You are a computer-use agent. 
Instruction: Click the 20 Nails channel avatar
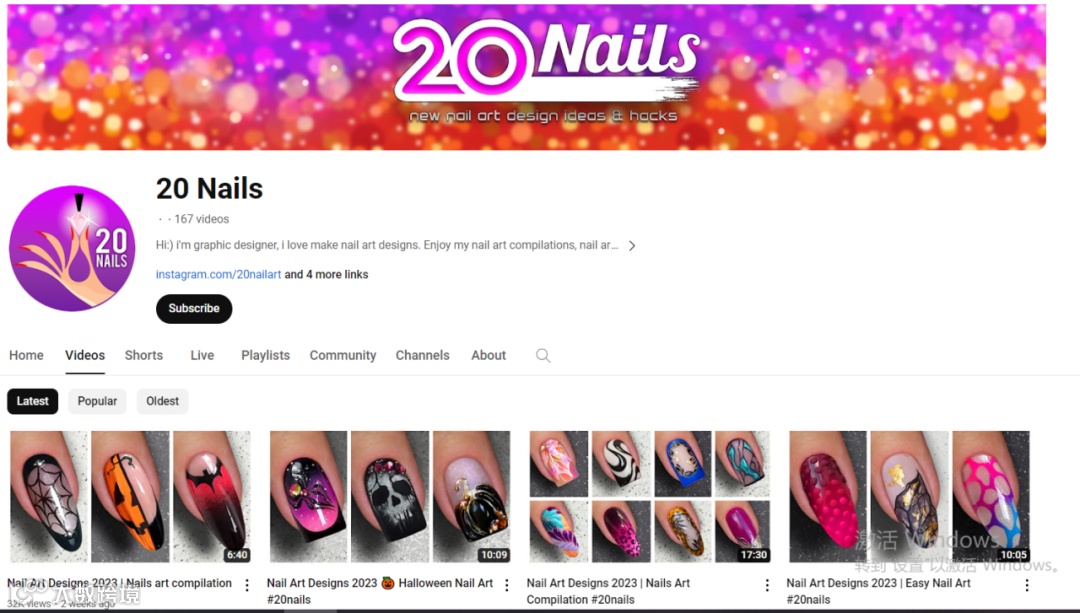click(x=72, y=248)
